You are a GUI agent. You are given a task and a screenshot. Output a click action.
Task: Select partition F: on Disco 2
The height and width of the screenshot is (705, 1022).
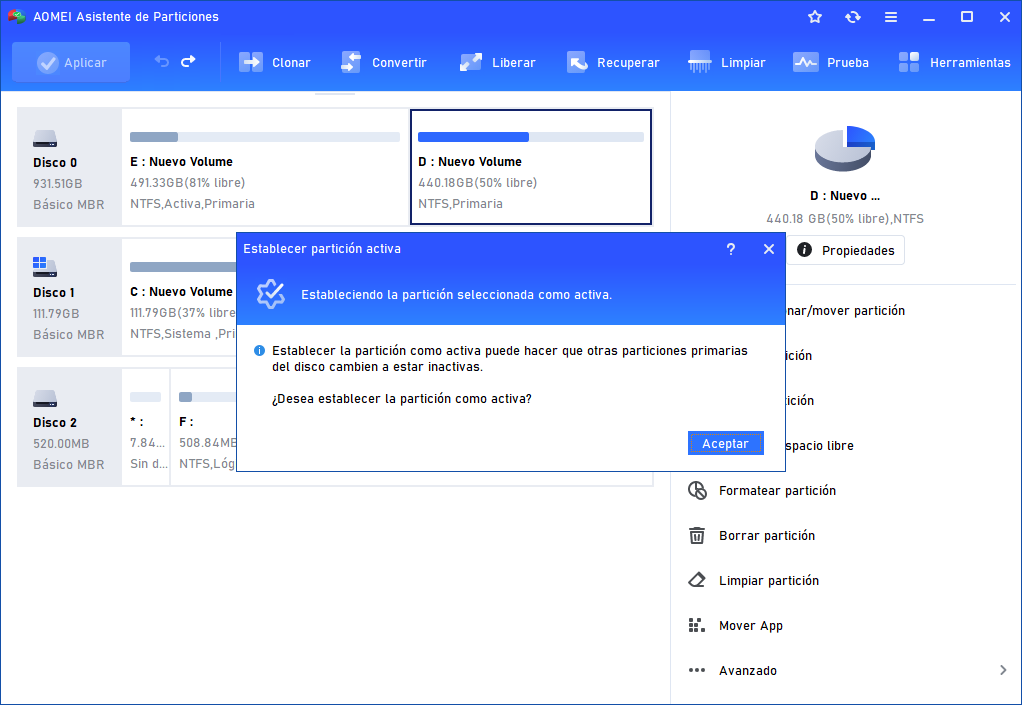tap(204, 427)
